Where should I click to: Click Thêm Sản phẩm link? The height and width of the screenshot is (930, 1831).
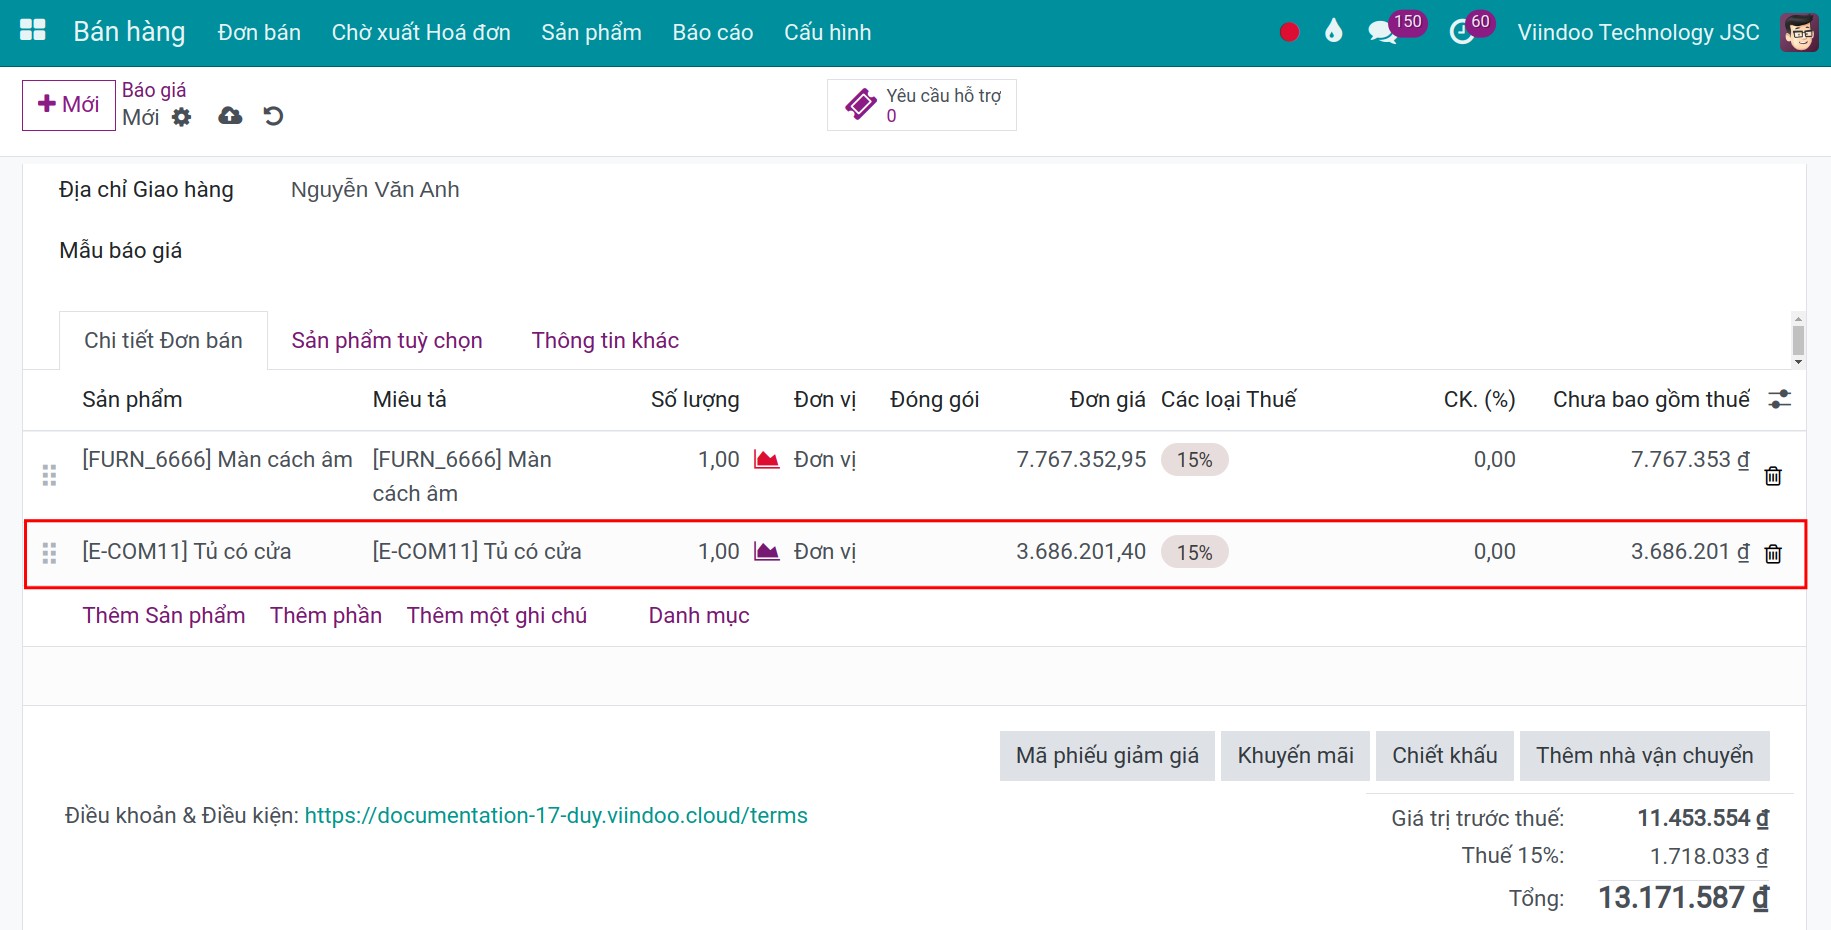click(x=164, y=616)
